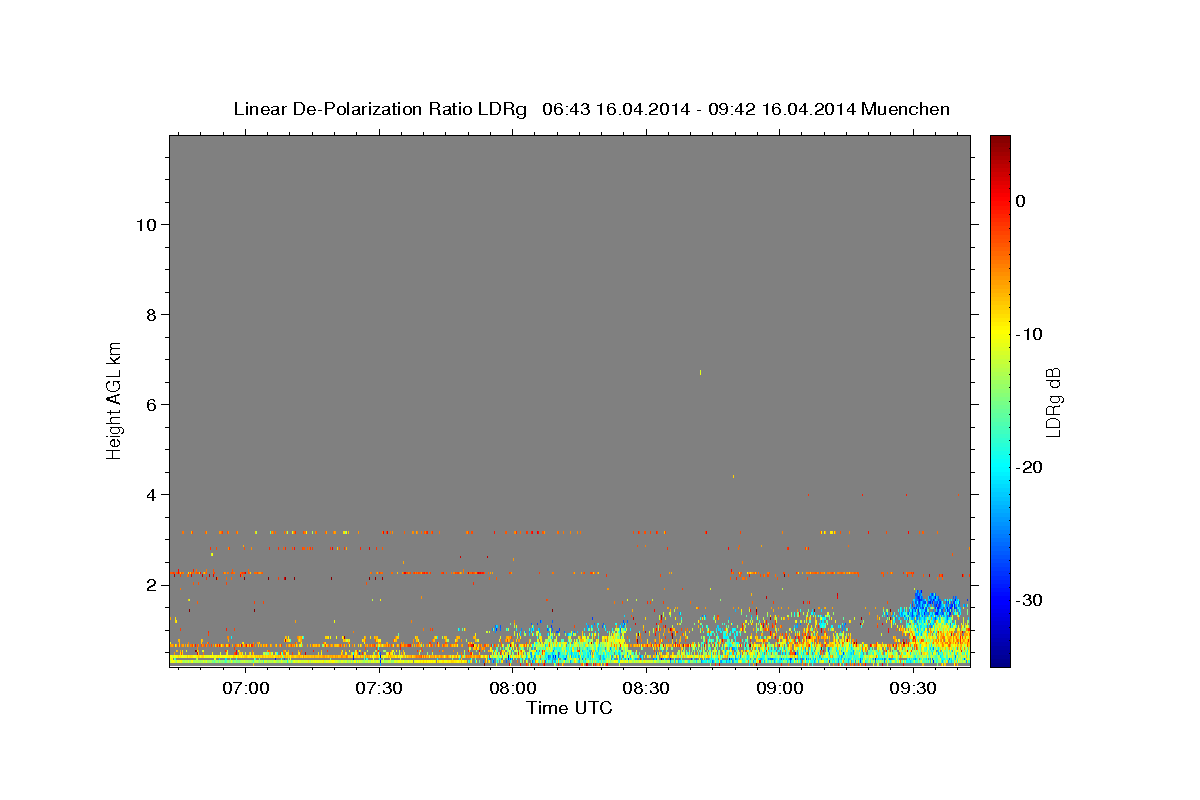Click the 09:00 time tick label

(x=780, y=688)
